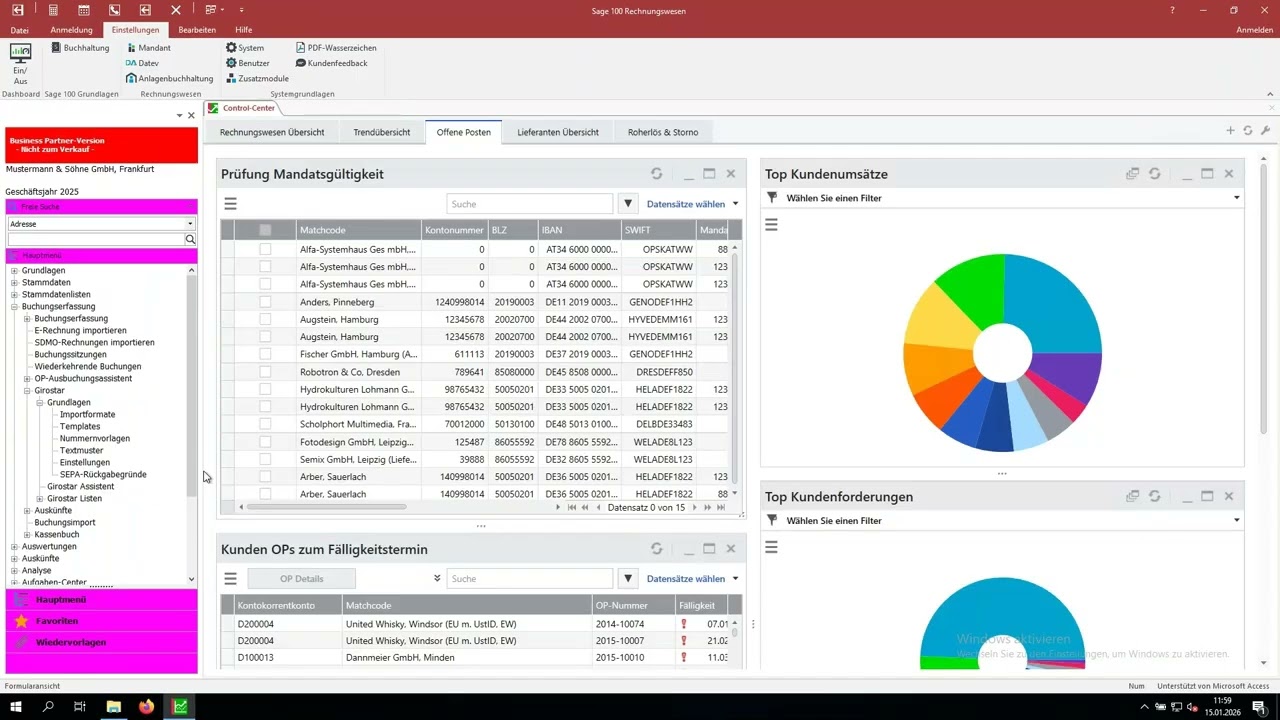Expand the Auswertungen tree node
This screenshot has width=1280, height=720.
coord(14,547)
